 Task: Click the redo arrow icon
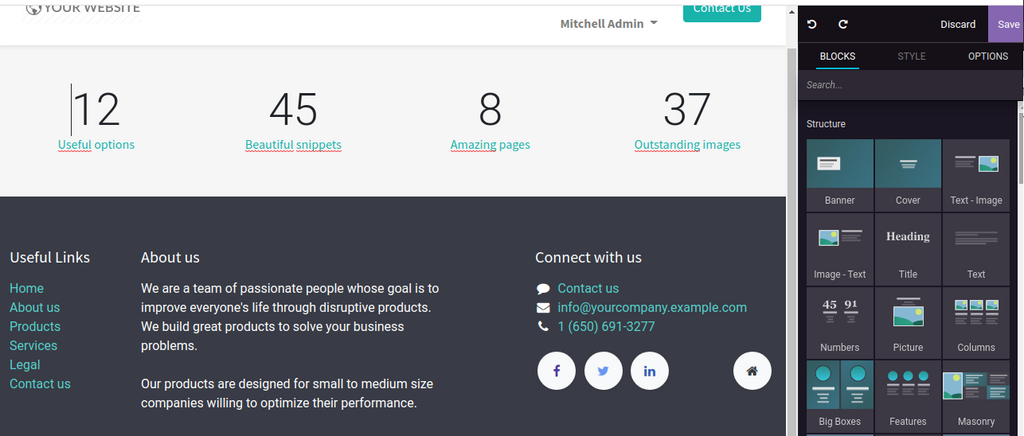tap(843, 24)
